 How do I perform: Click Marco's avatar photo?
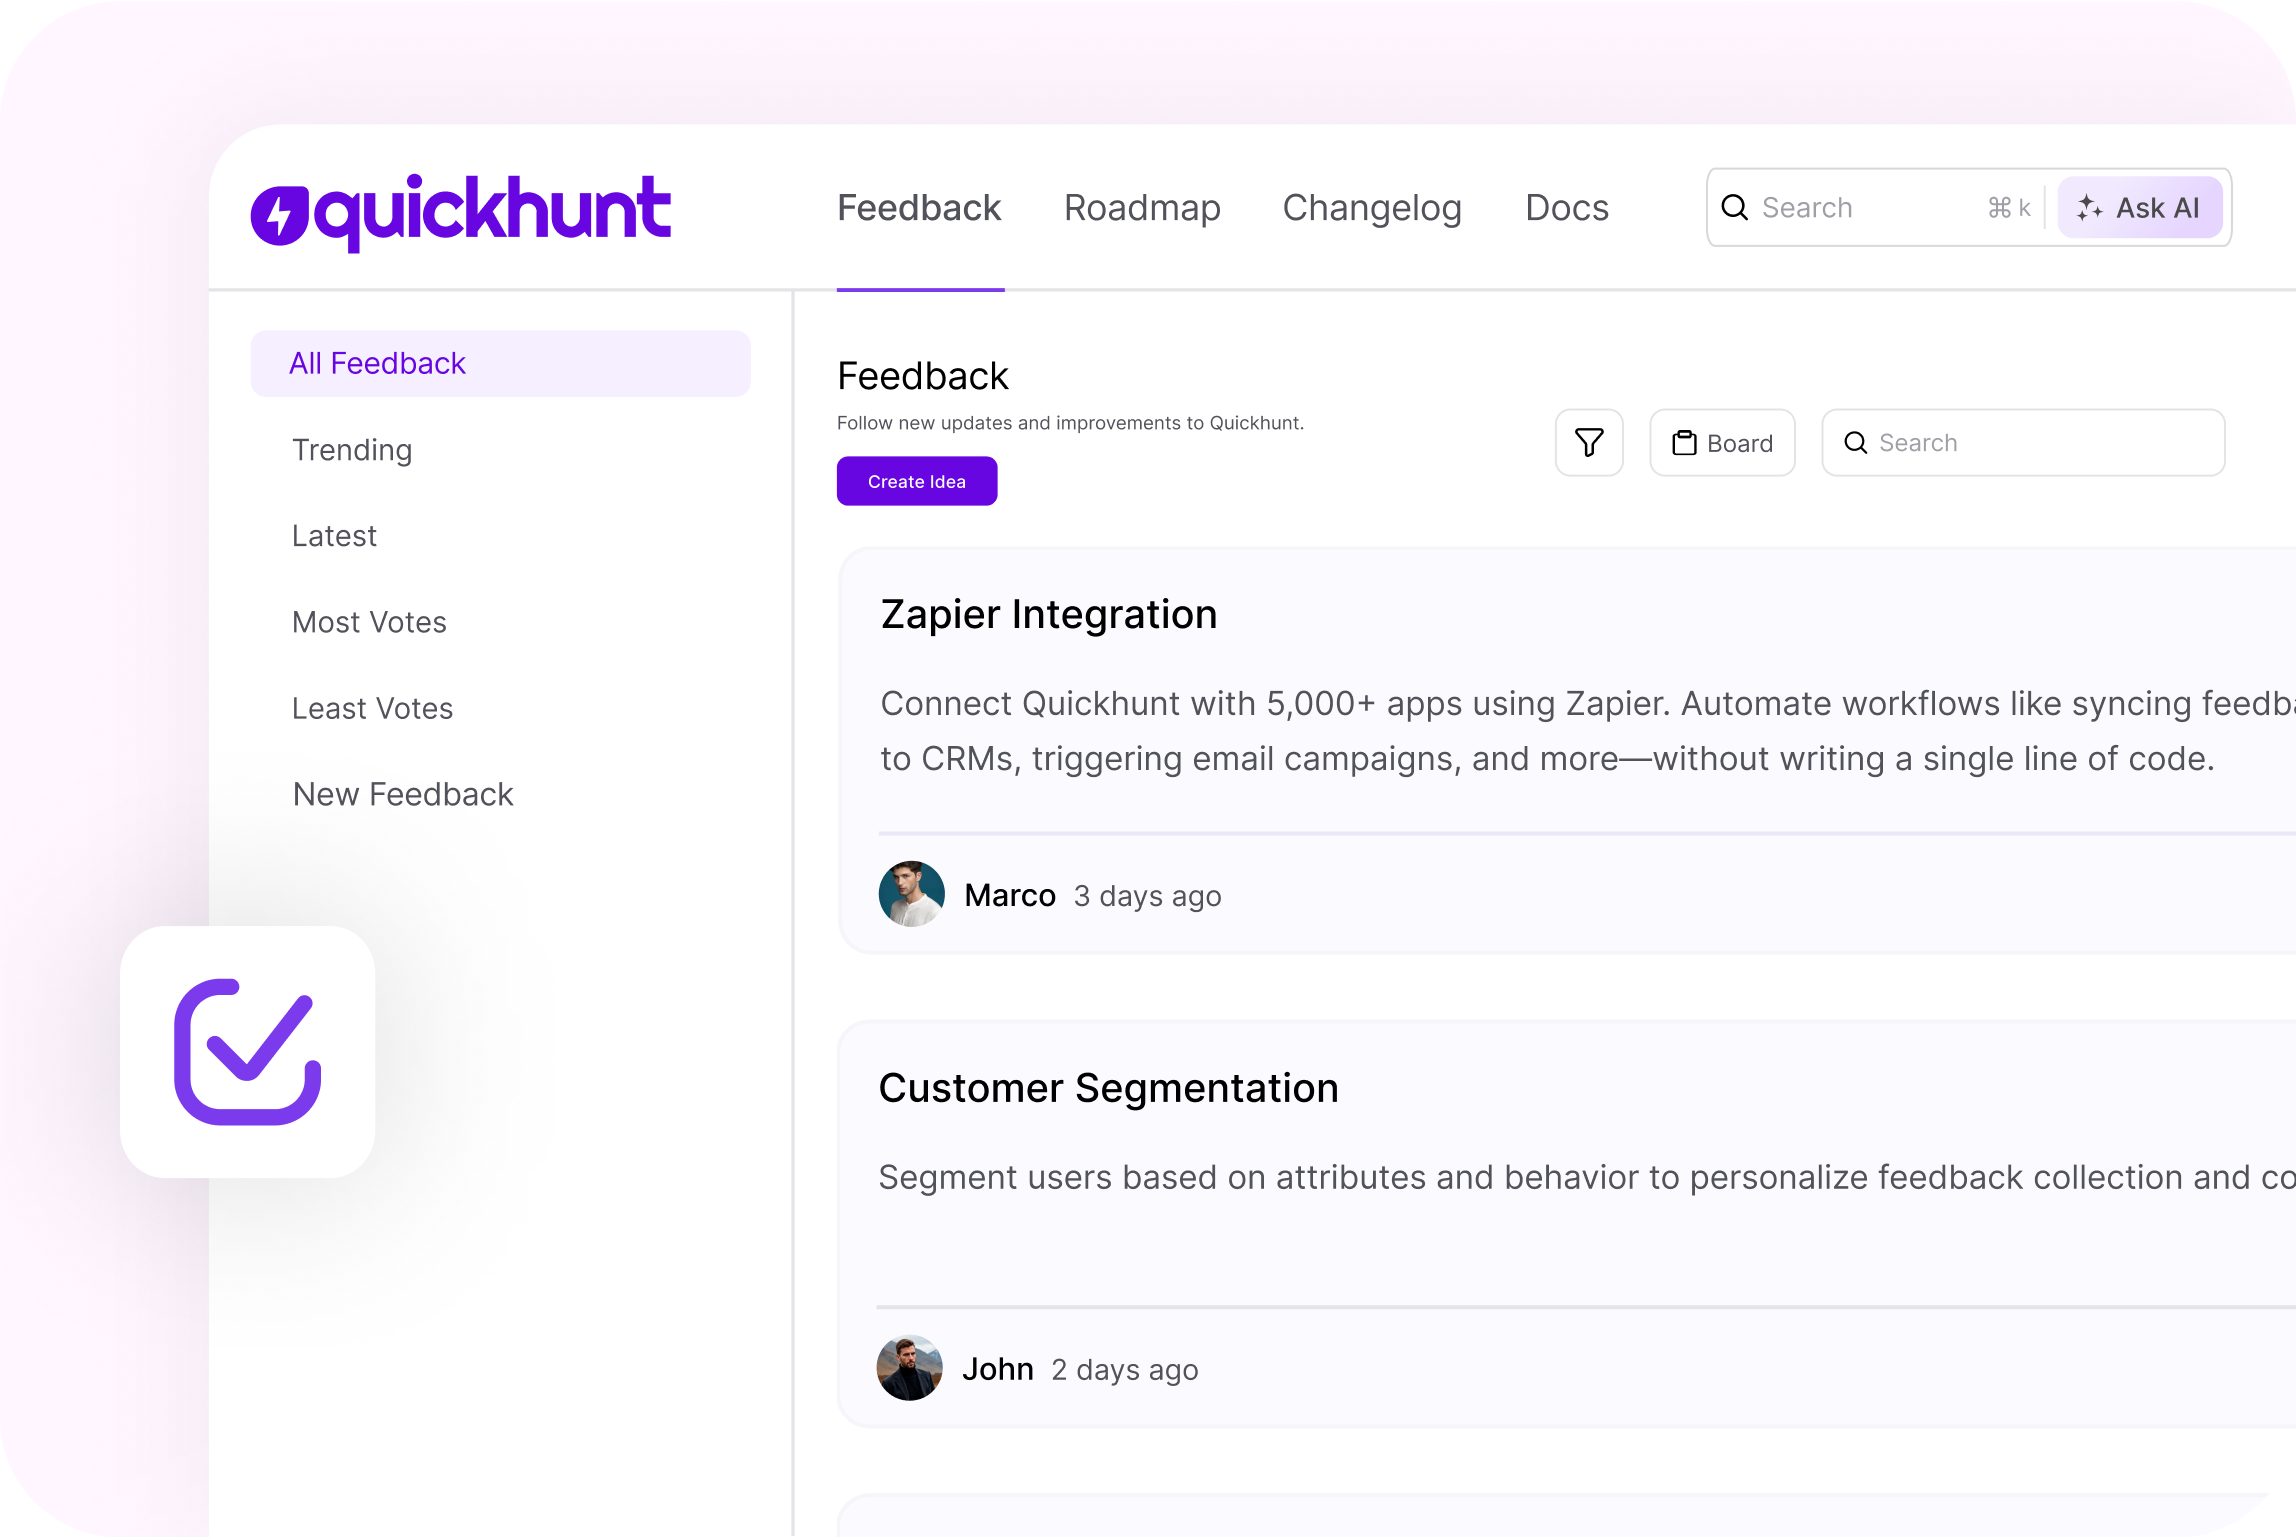911,894
